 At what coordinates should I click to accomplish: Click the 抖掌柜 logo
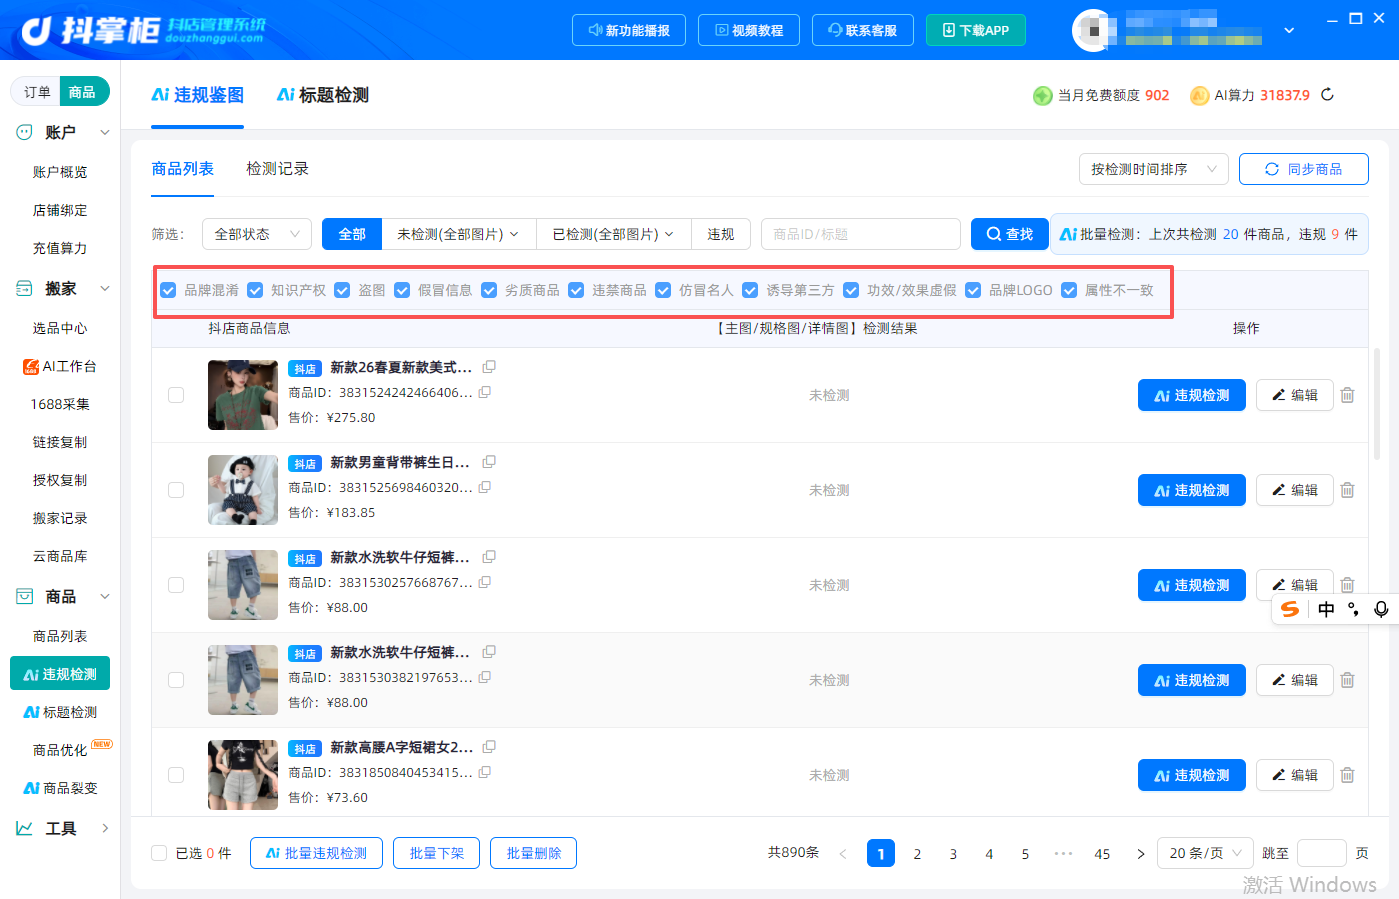(x=143, y=30)
